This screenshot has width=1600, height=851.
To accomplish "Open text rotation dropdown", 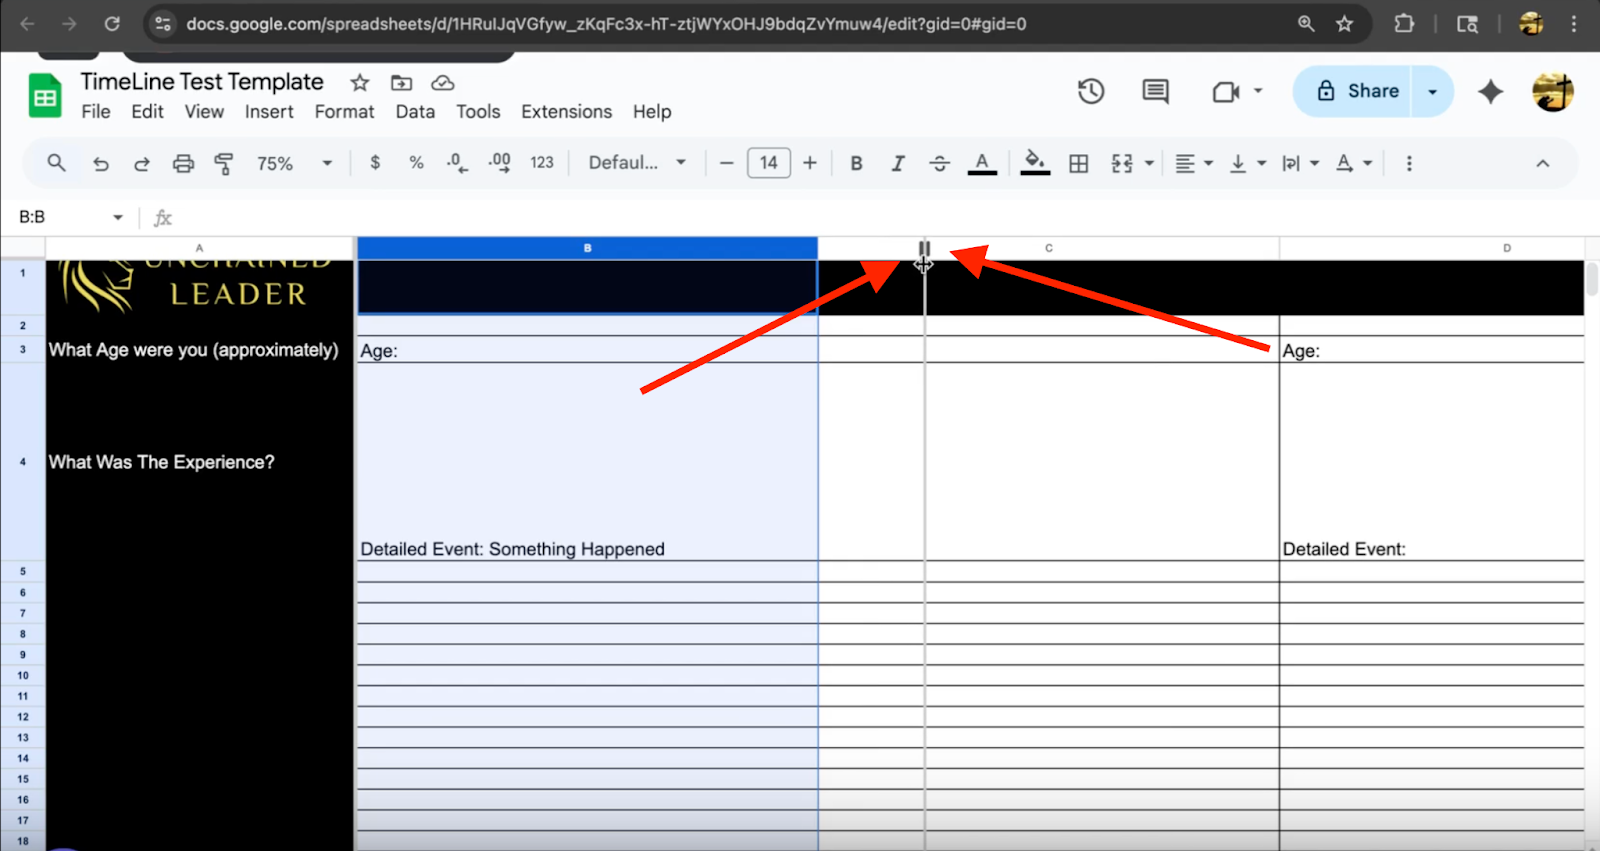I will [1354, 163].
